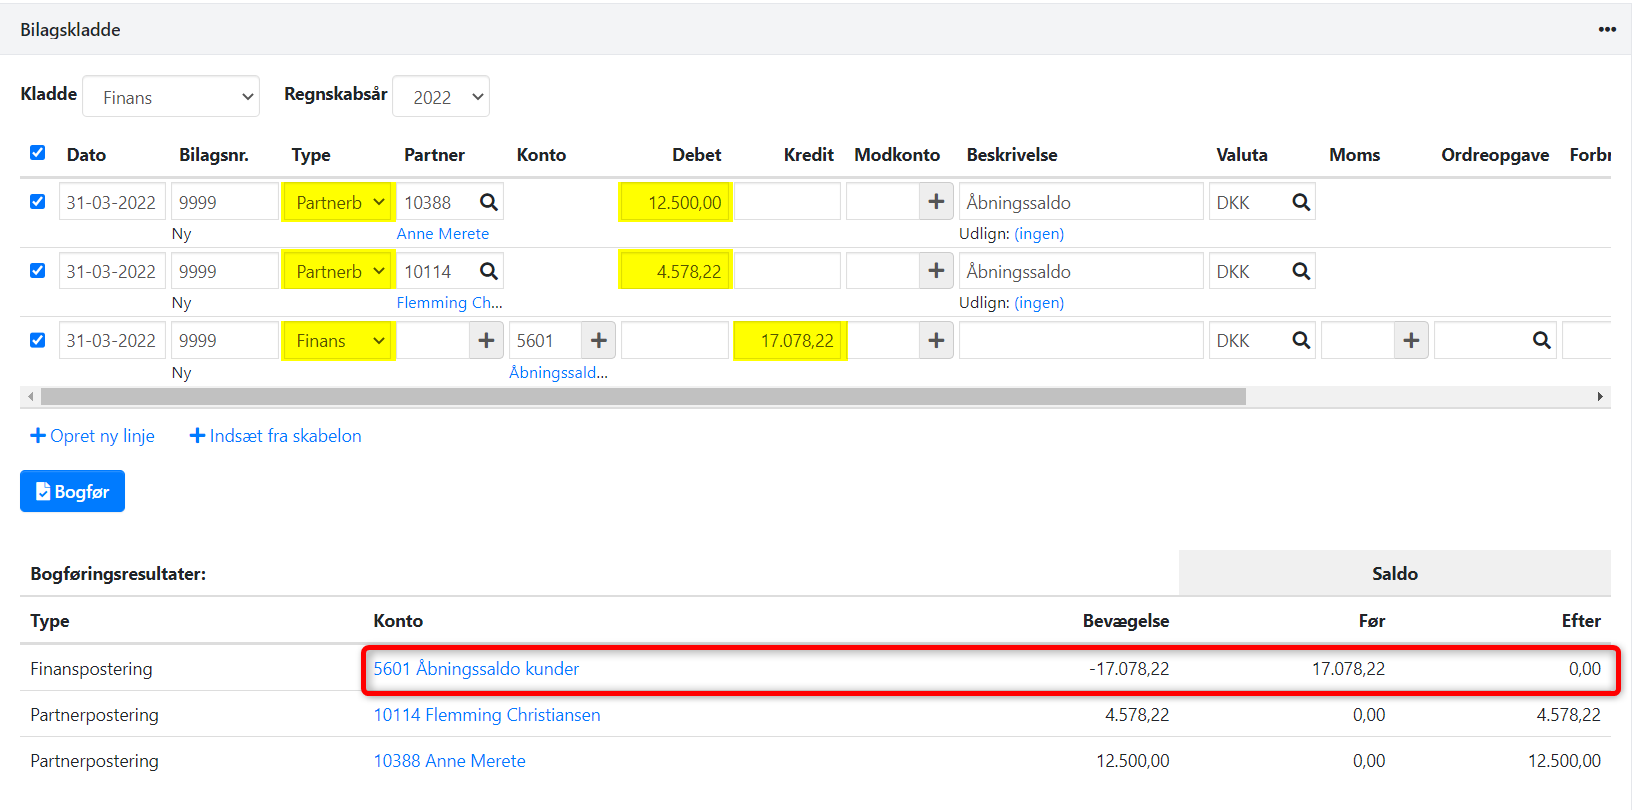Click the right arrow of horizontal scrollbar
Viewport: 1635px width, 810px height.
click(x=1600, y=397)
